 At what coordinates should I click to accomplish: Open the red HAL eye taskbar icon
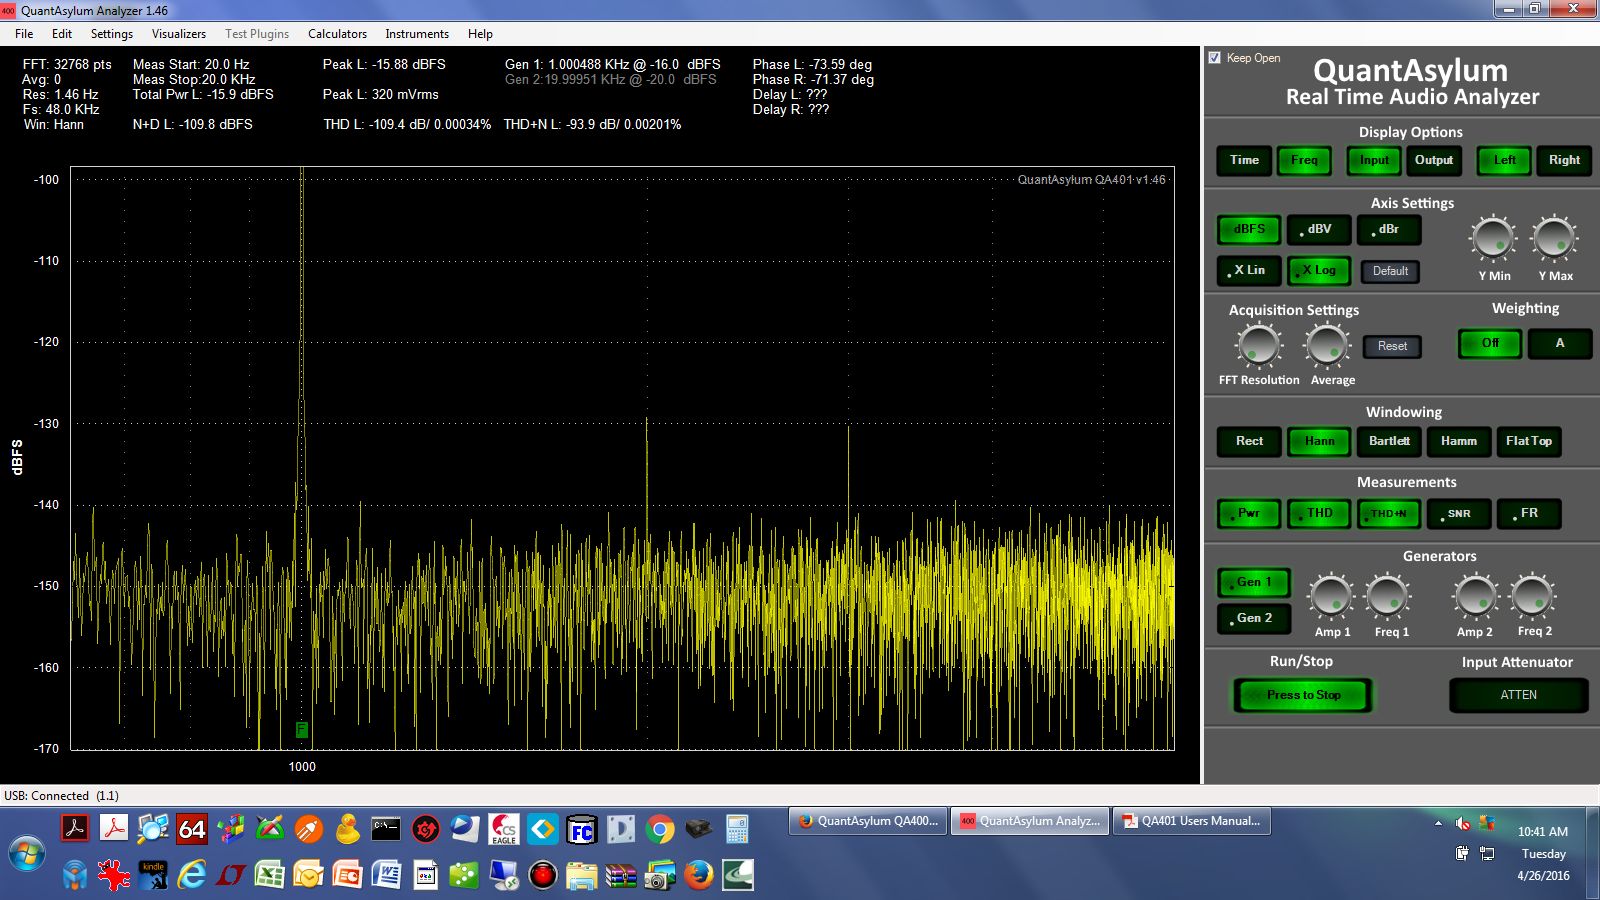[x=542, y=875]
